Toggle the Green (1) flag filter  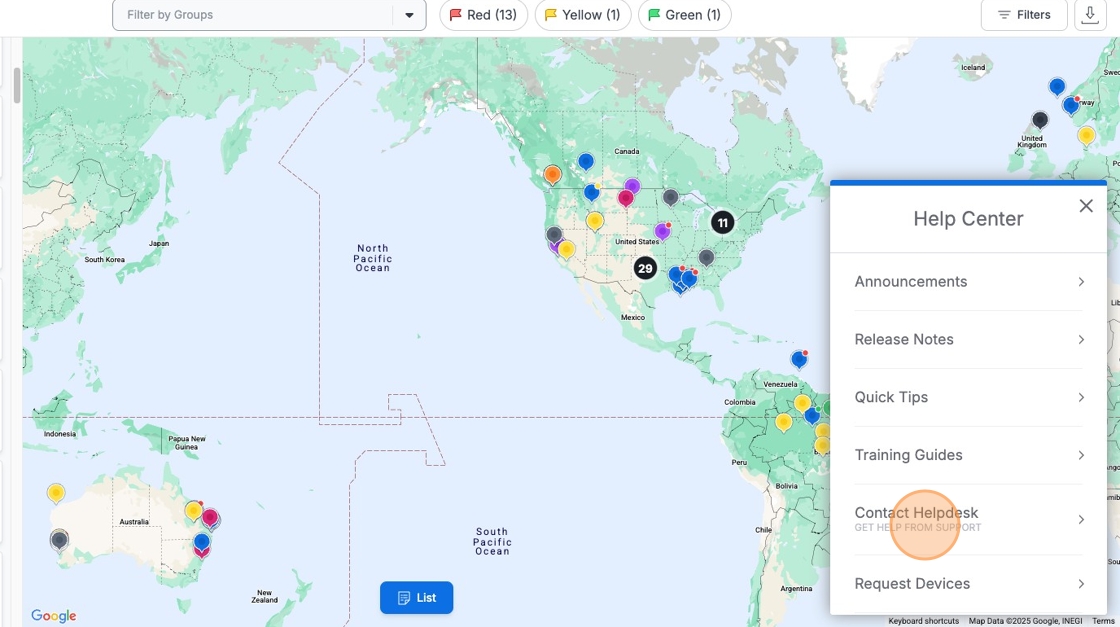click(684, 15)
